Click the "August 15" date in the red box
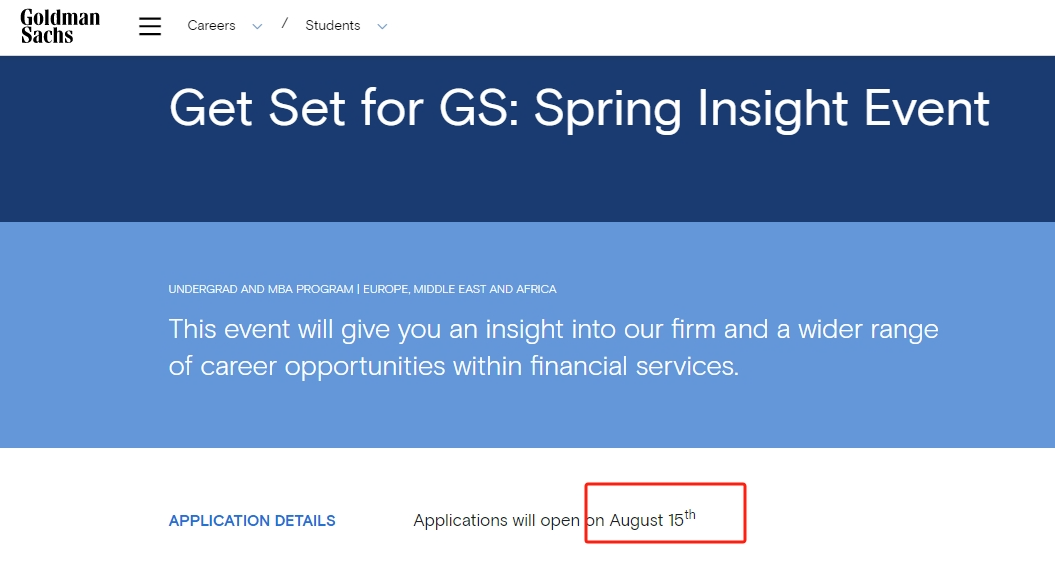The width and height of the screenshot is (1055, 564). click(x=646, y=520)
